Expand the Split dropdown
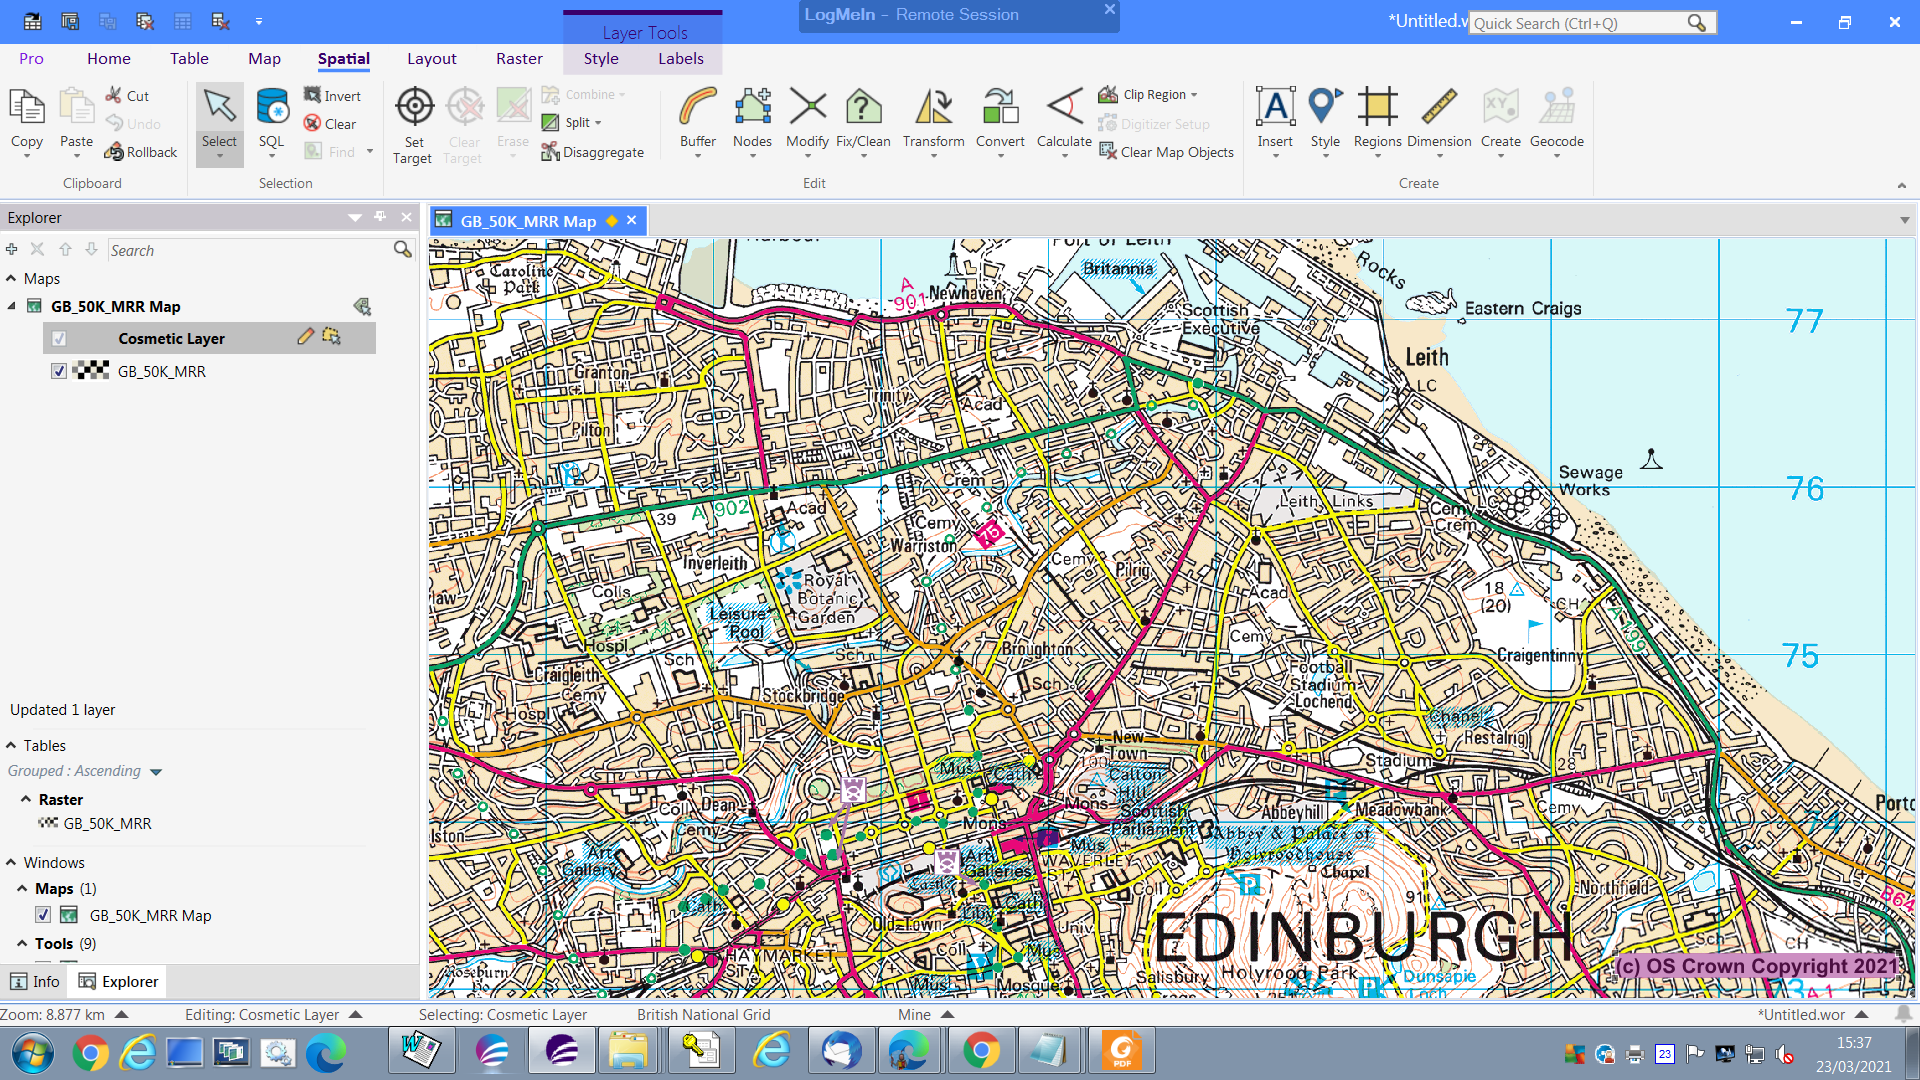Viewport: 1920px width, 1080px height. 597,122
